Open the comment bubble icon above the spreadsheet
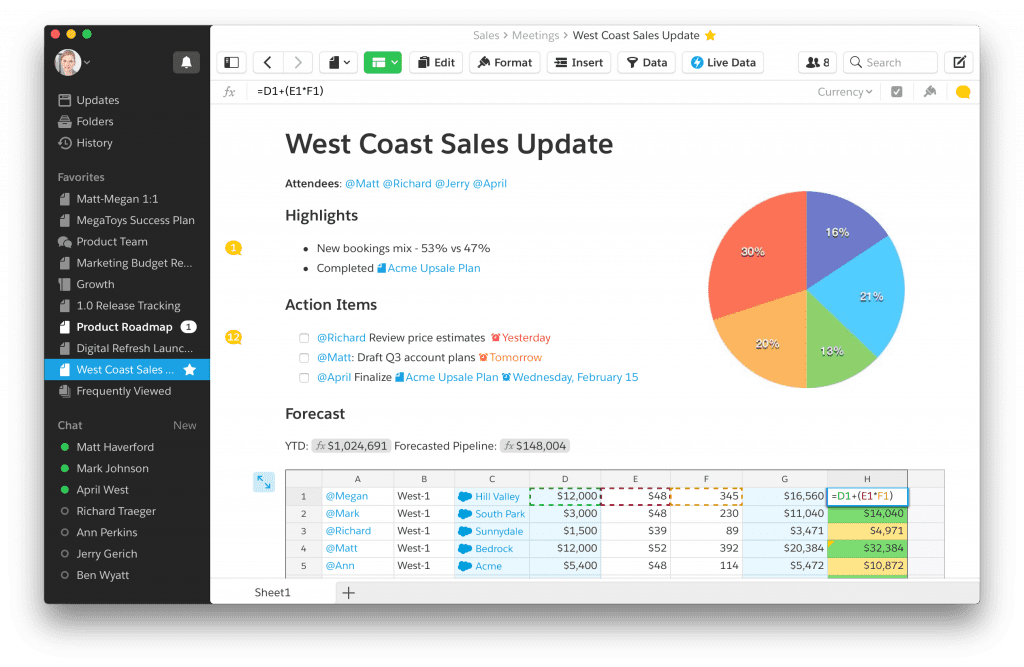Image resolution: width=1024 pixels, height=667 pixels. click(961, 91)
